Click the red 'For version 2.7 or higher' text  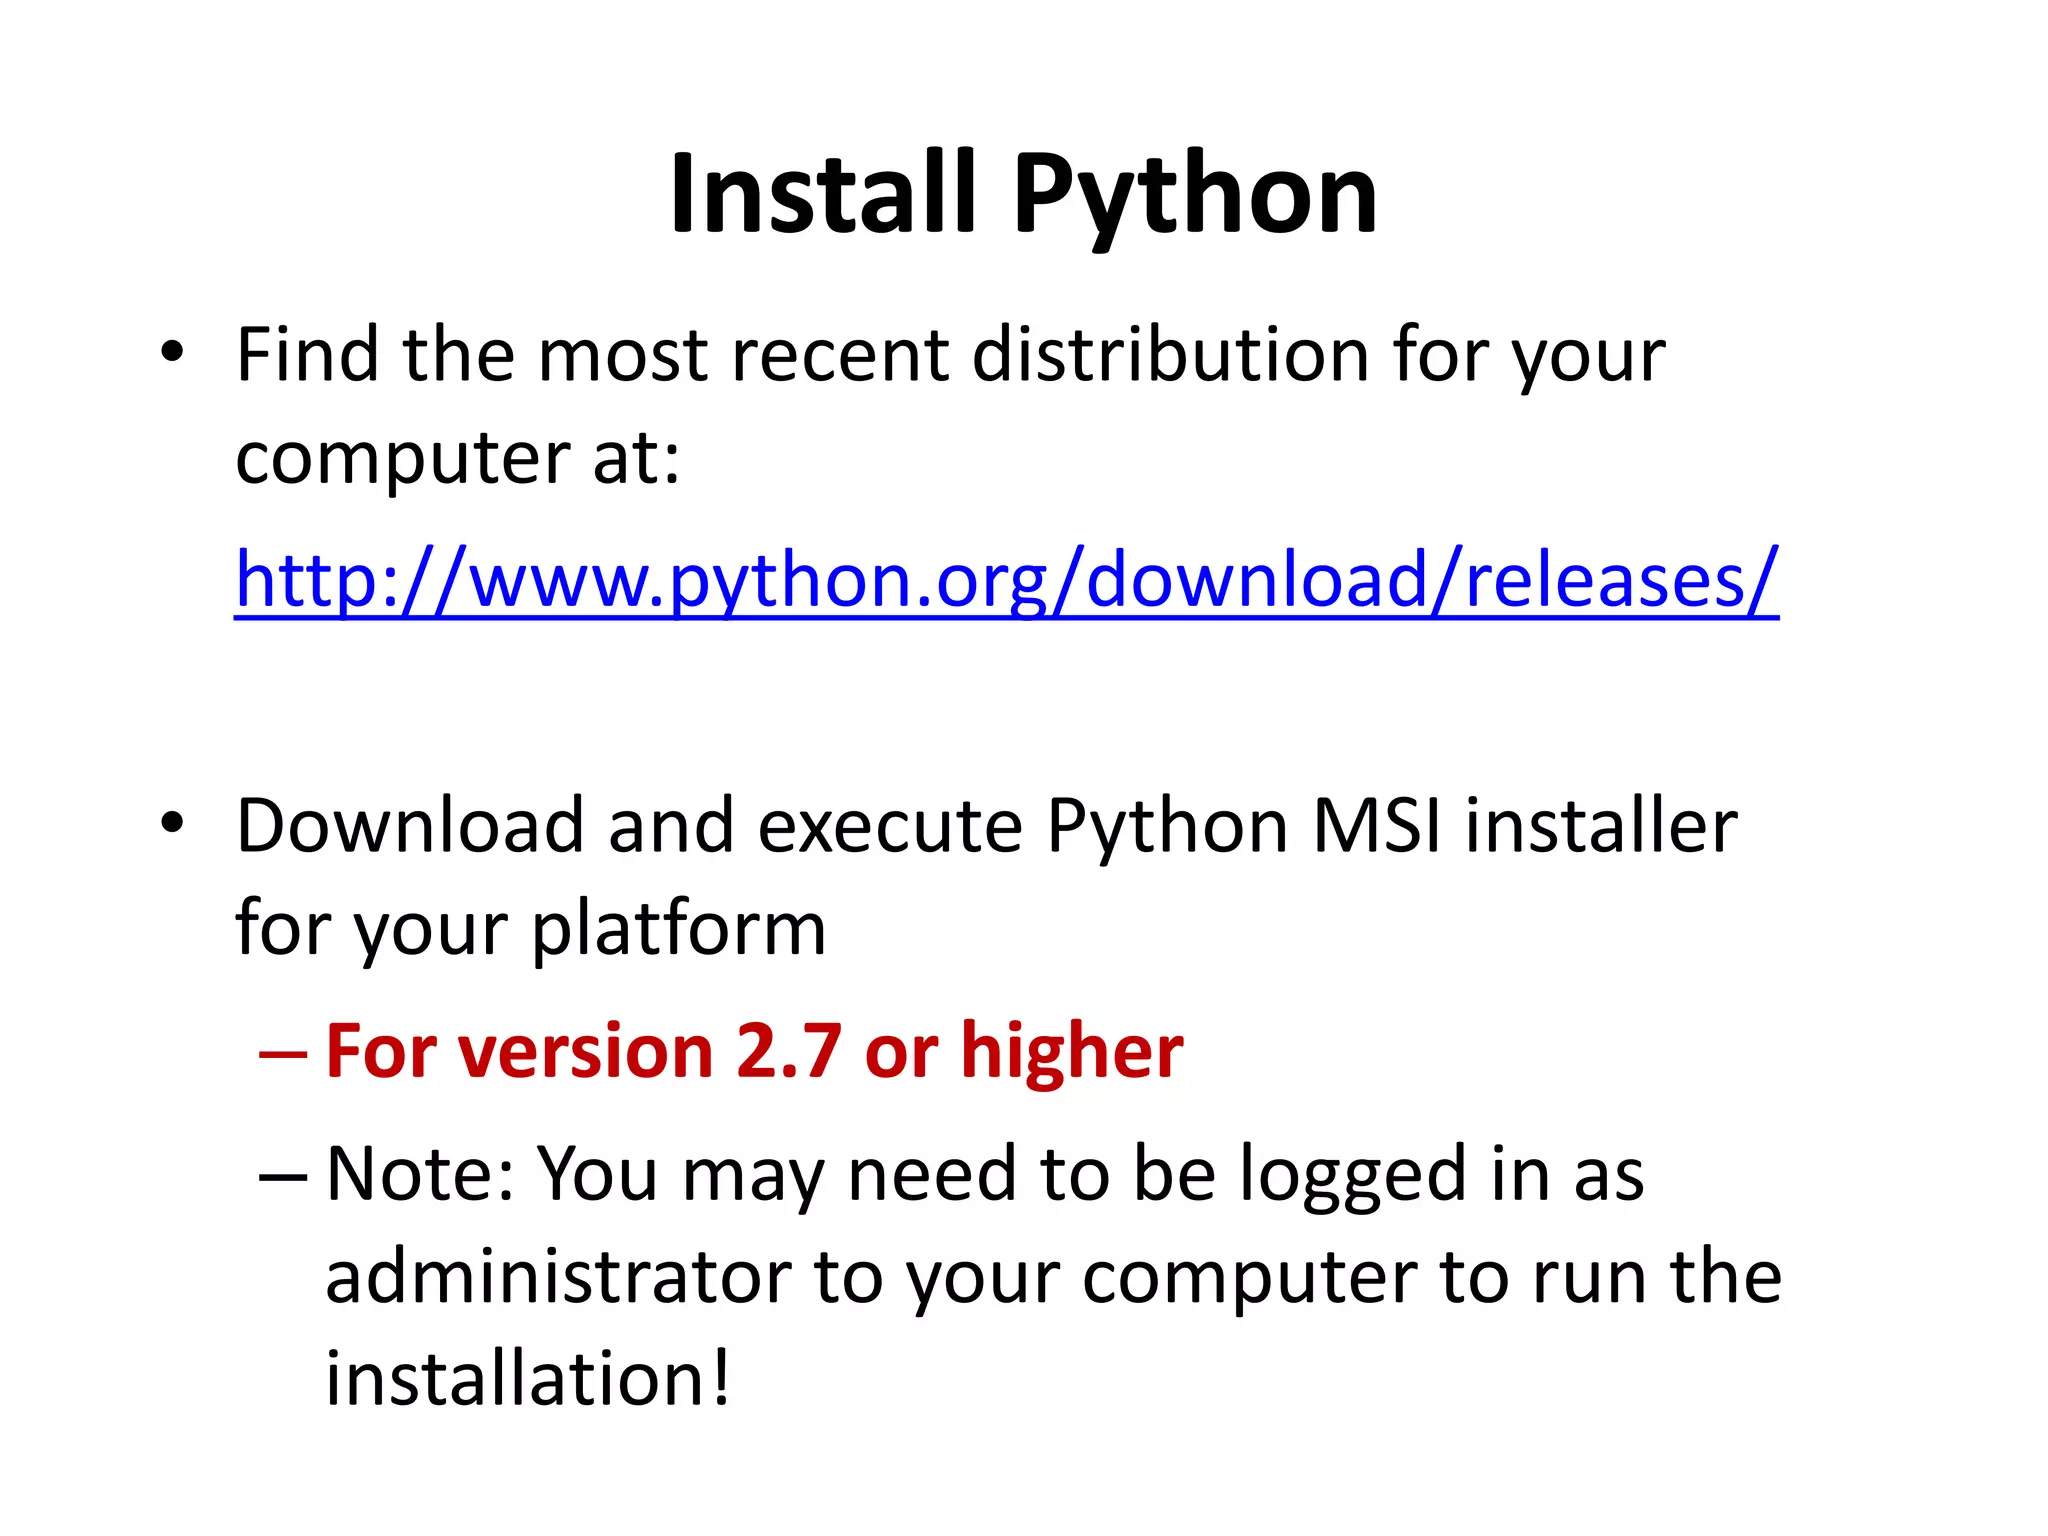[x=754, y=1051]
